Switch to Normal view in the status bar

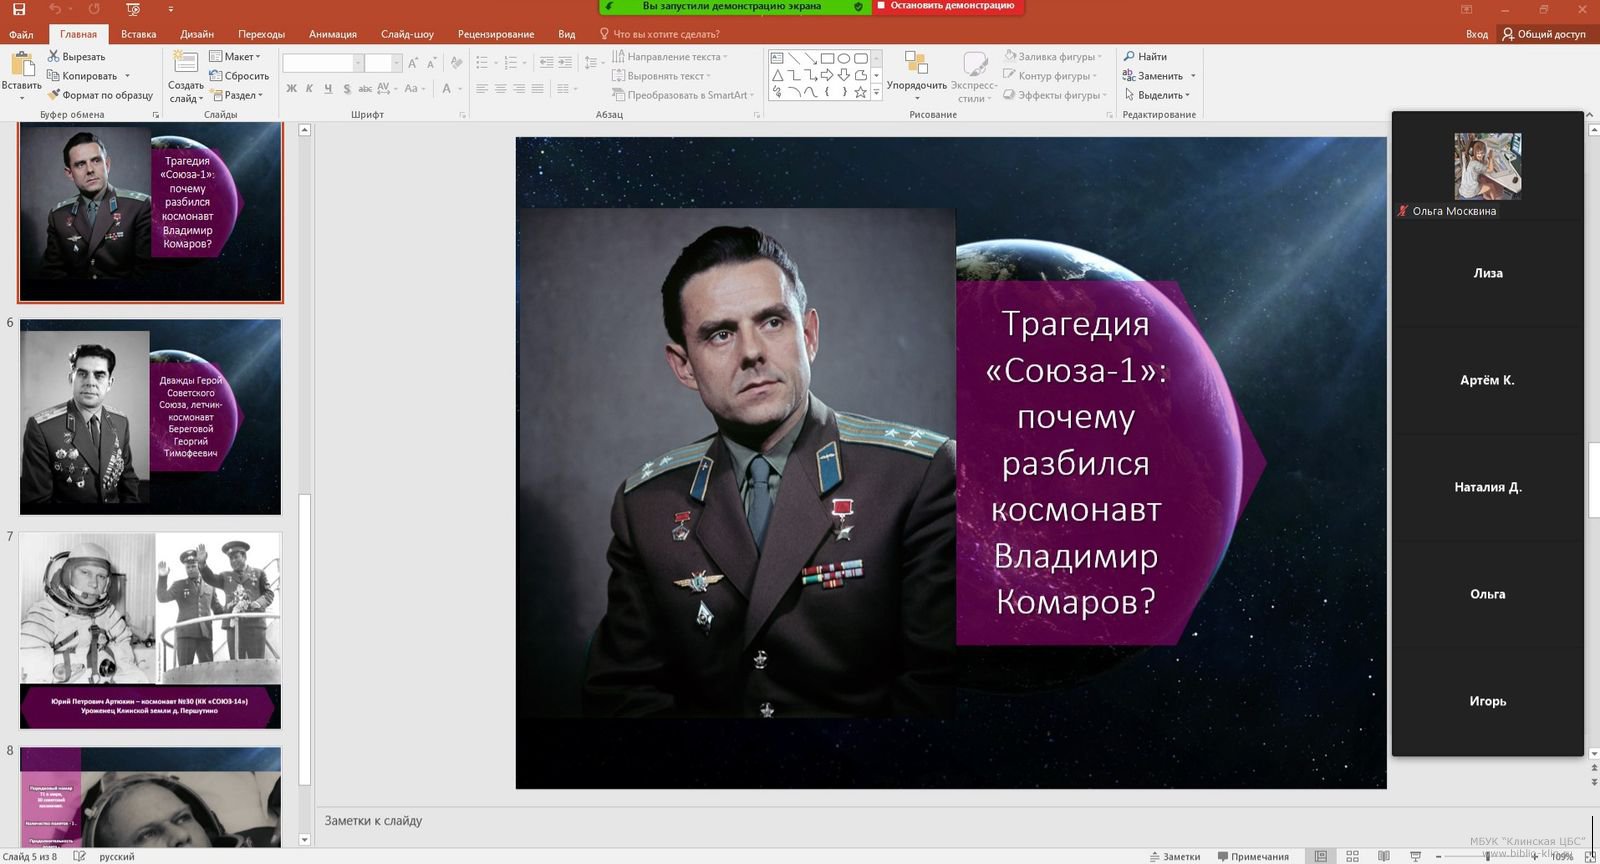click(1321, 856)
